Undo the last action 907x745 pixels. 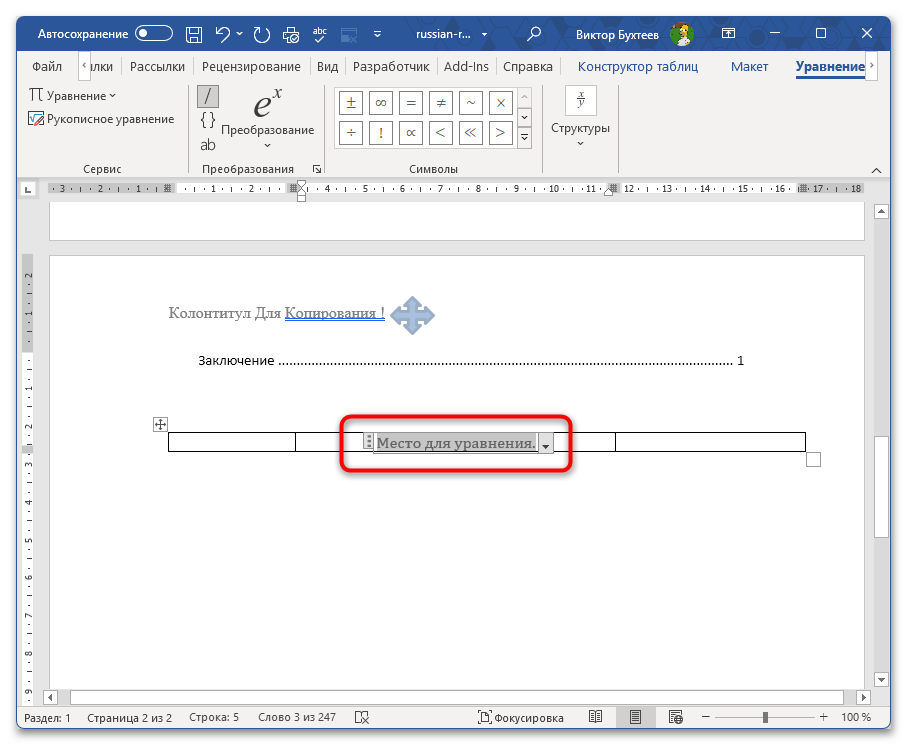pos(223,34)
